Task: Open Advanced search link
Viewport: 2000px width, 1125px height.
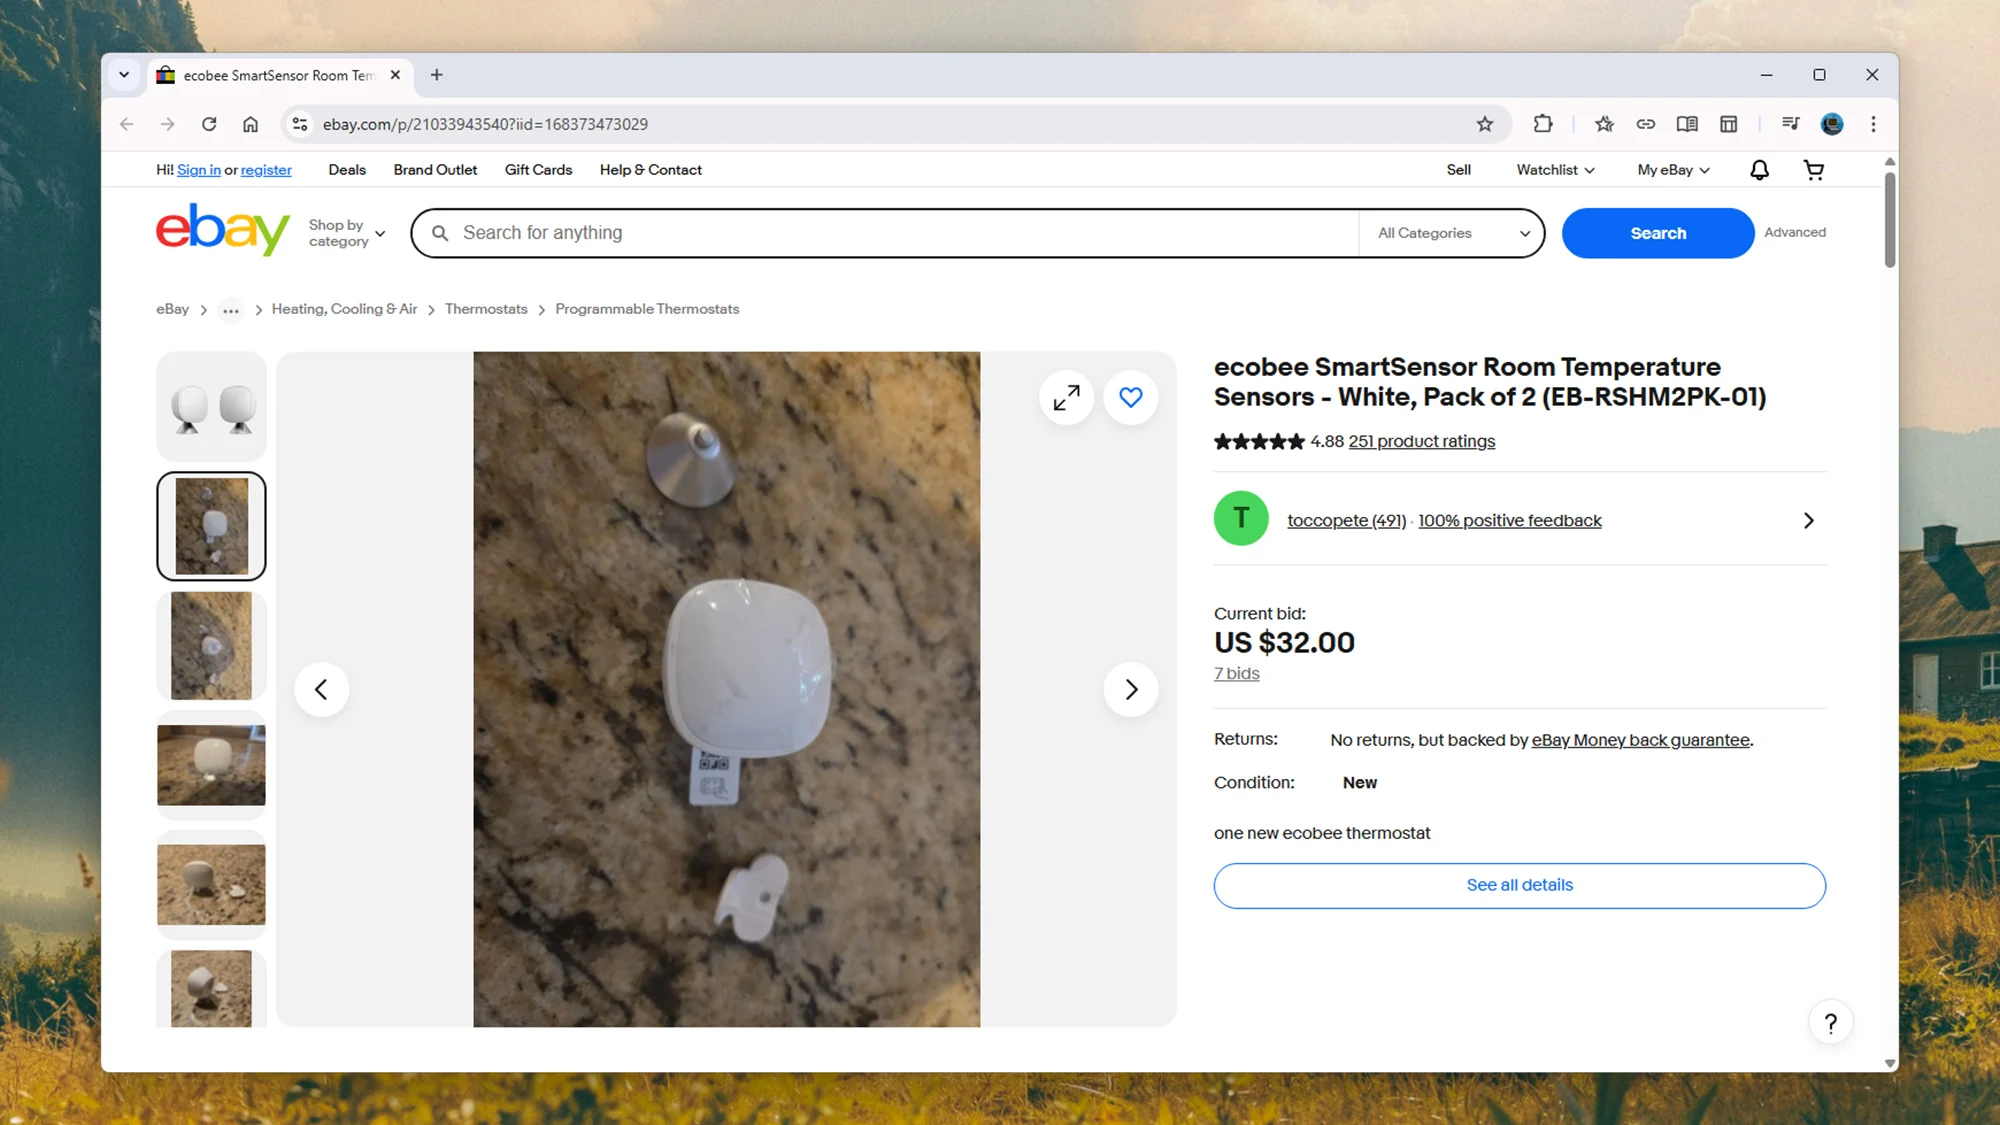Action: coord(1794,232)
